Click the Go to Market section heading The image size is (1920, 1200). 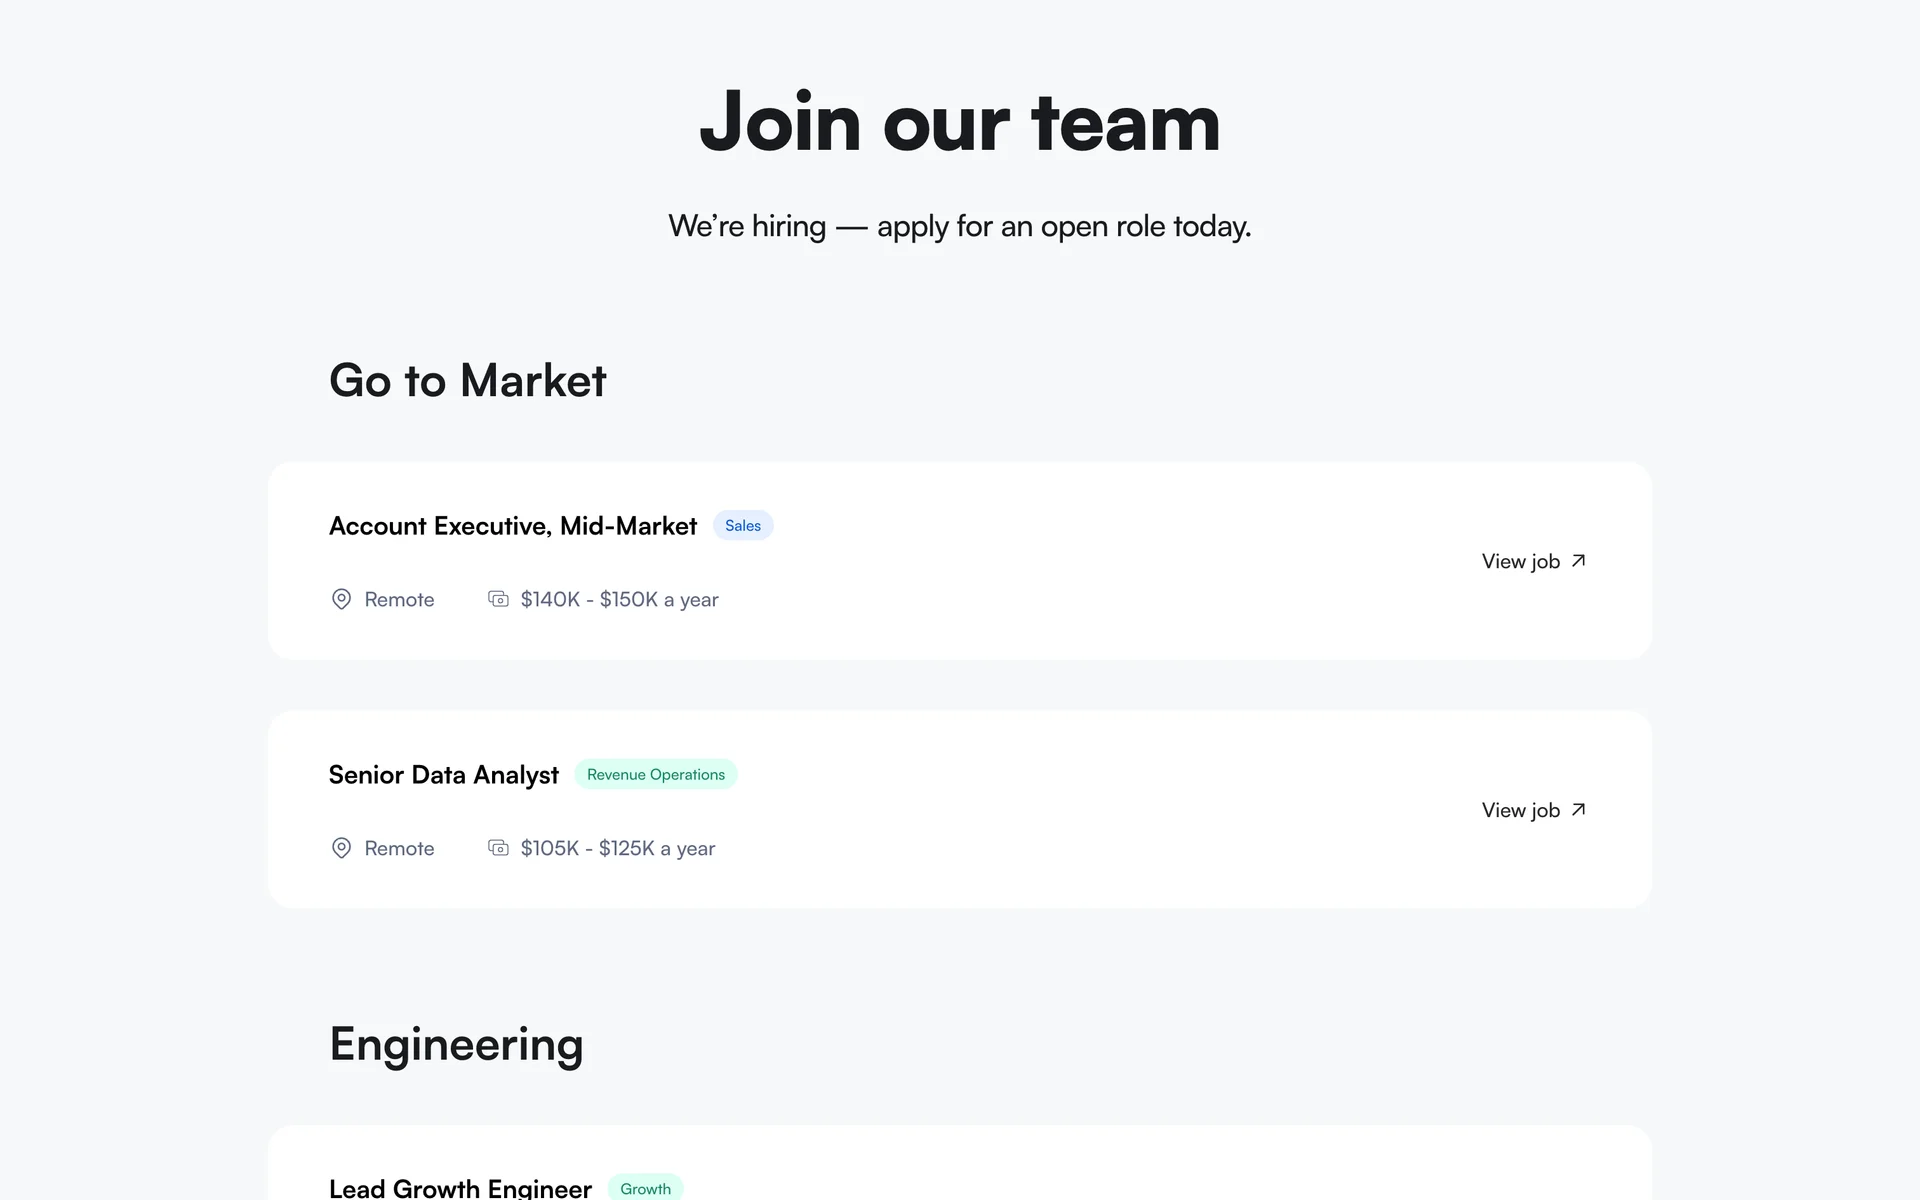pyautogui.click(x=468, y=381)
